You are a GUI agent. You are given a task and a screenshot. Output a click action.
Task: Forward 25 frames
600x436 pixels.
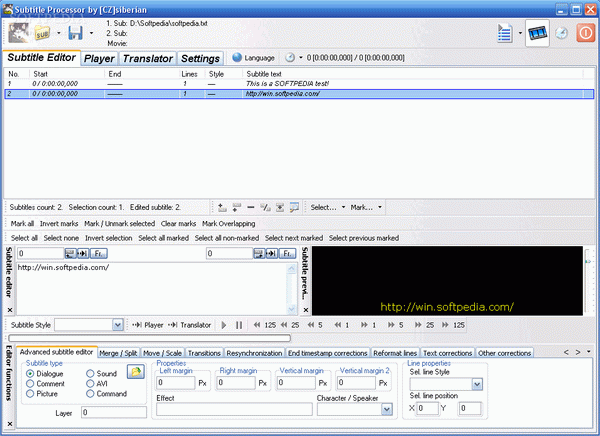coord(425,325)
